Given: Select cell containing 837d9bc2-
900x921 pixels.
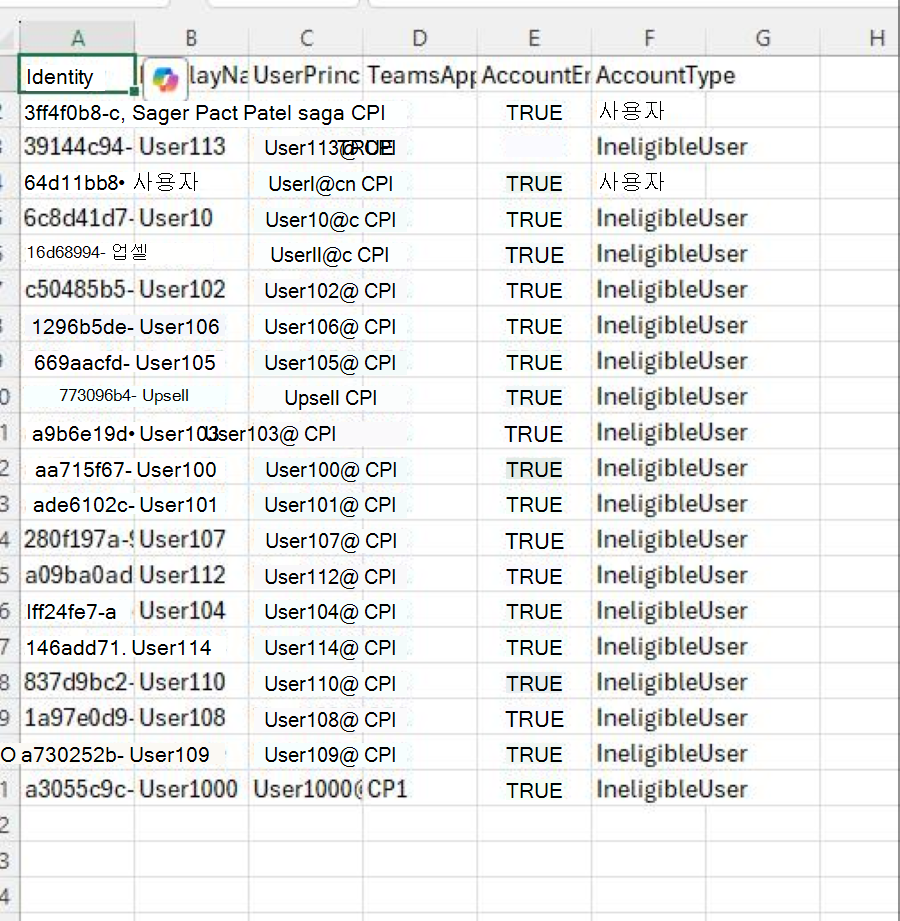Looking at the screenshot, I should click(78, 682).
